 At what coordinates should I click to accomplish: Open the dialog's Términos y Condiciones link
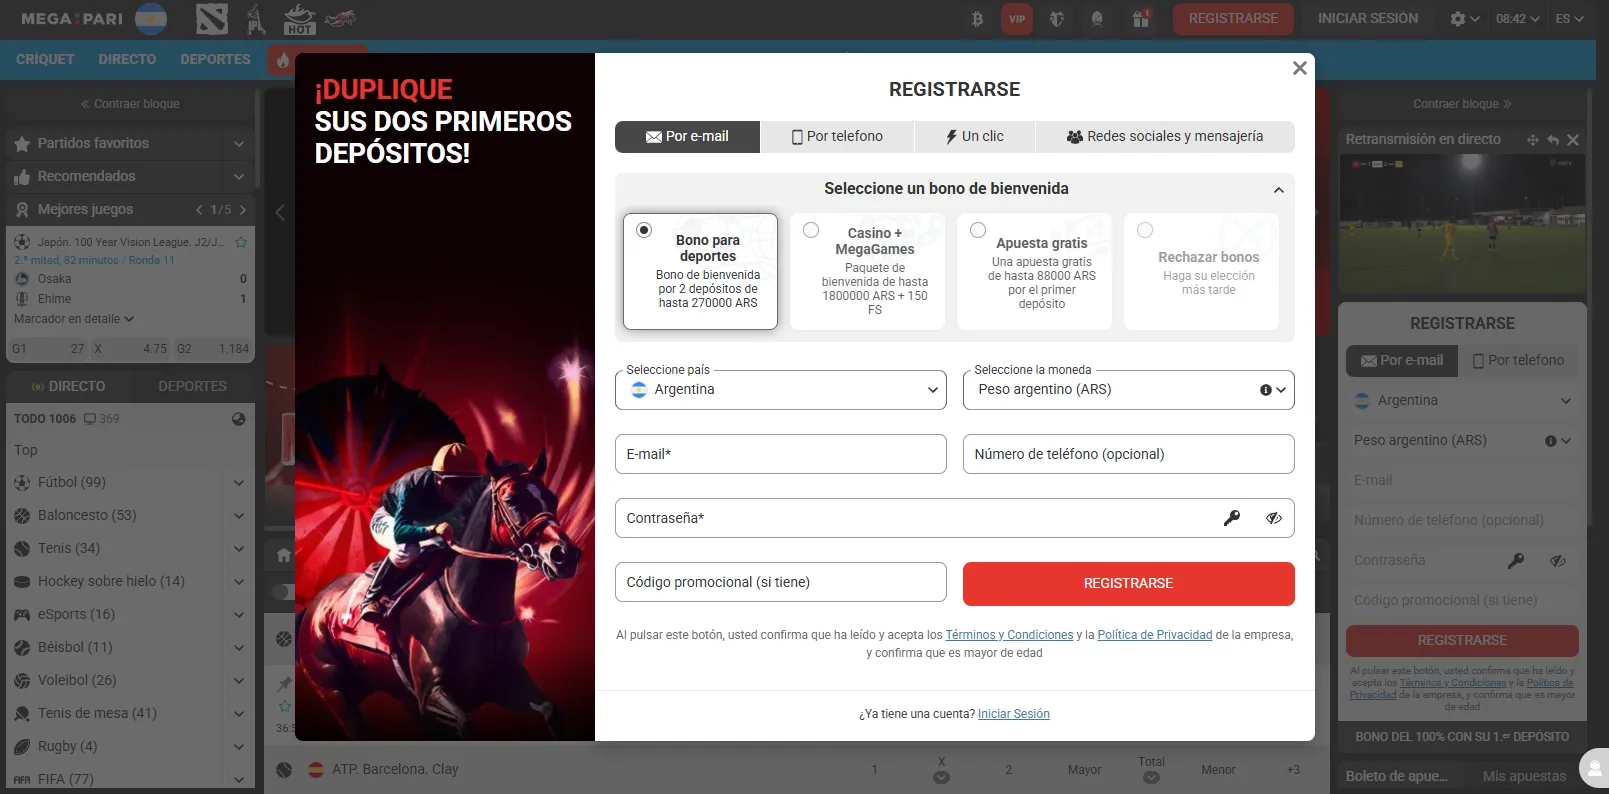pyautogui.click(x=1009, y=635)
